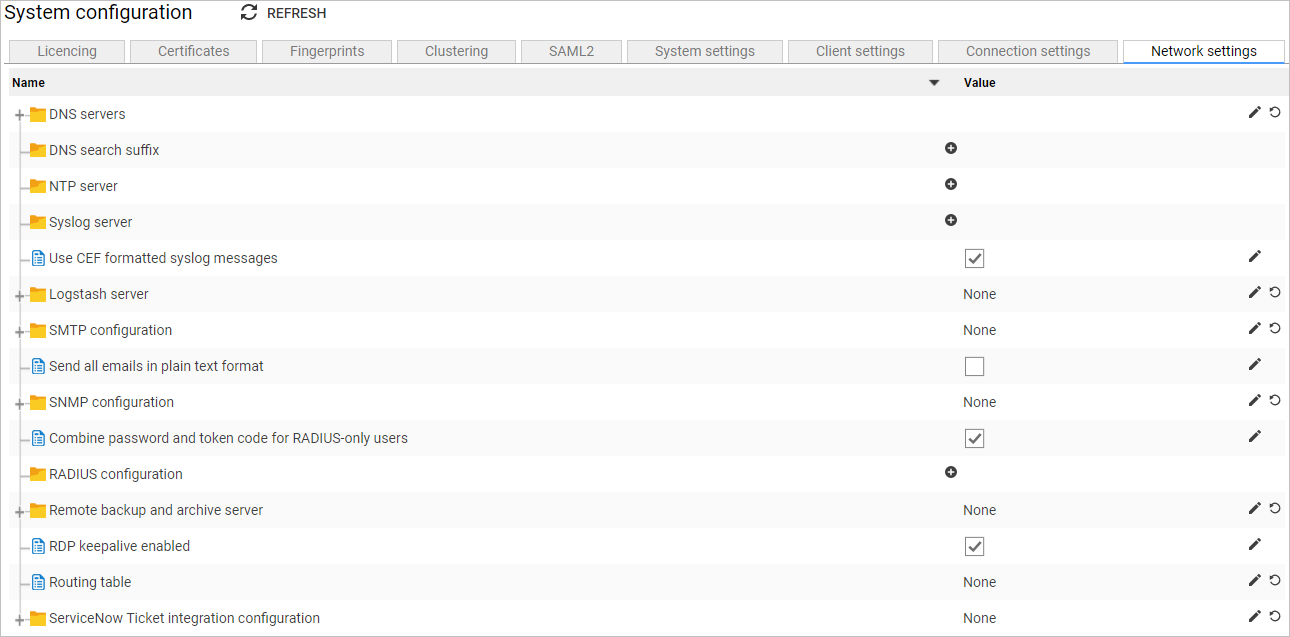Screen dimensions: 1290x637
Task: Revert the SMTP configuration changes
Action: [x=1275, y=328]
